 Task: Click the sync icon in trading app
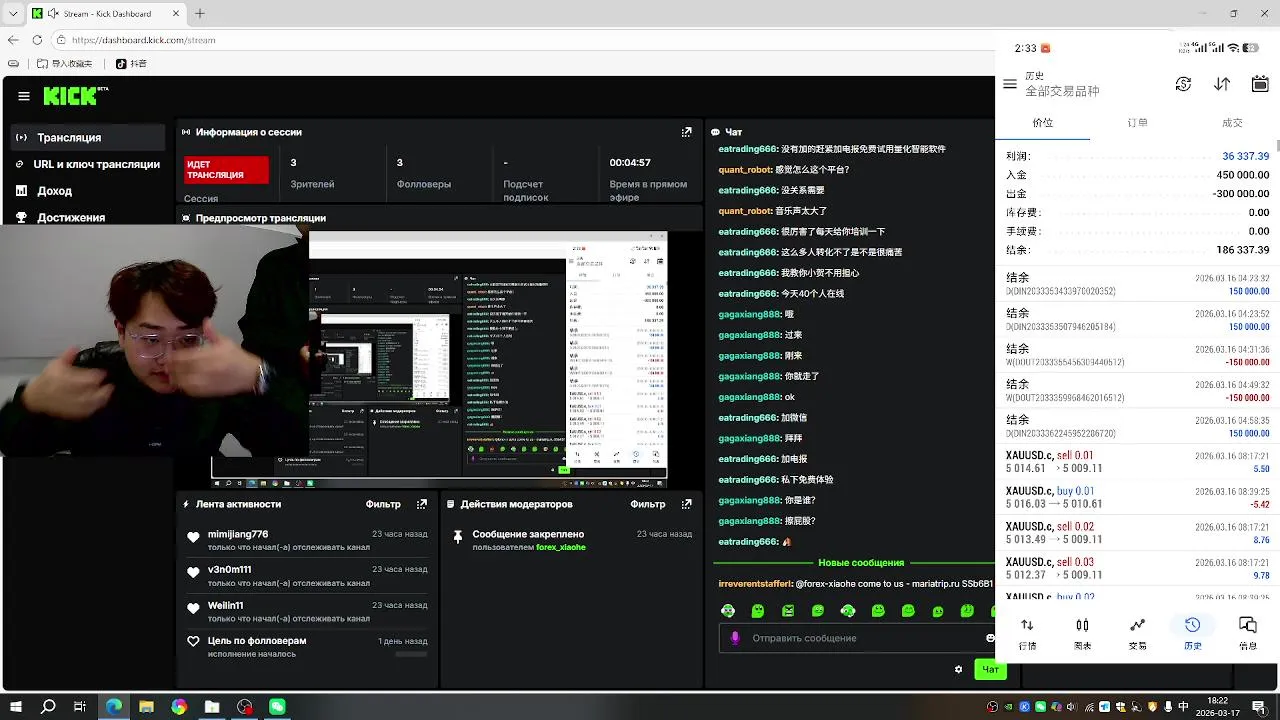coord(1183,84)
